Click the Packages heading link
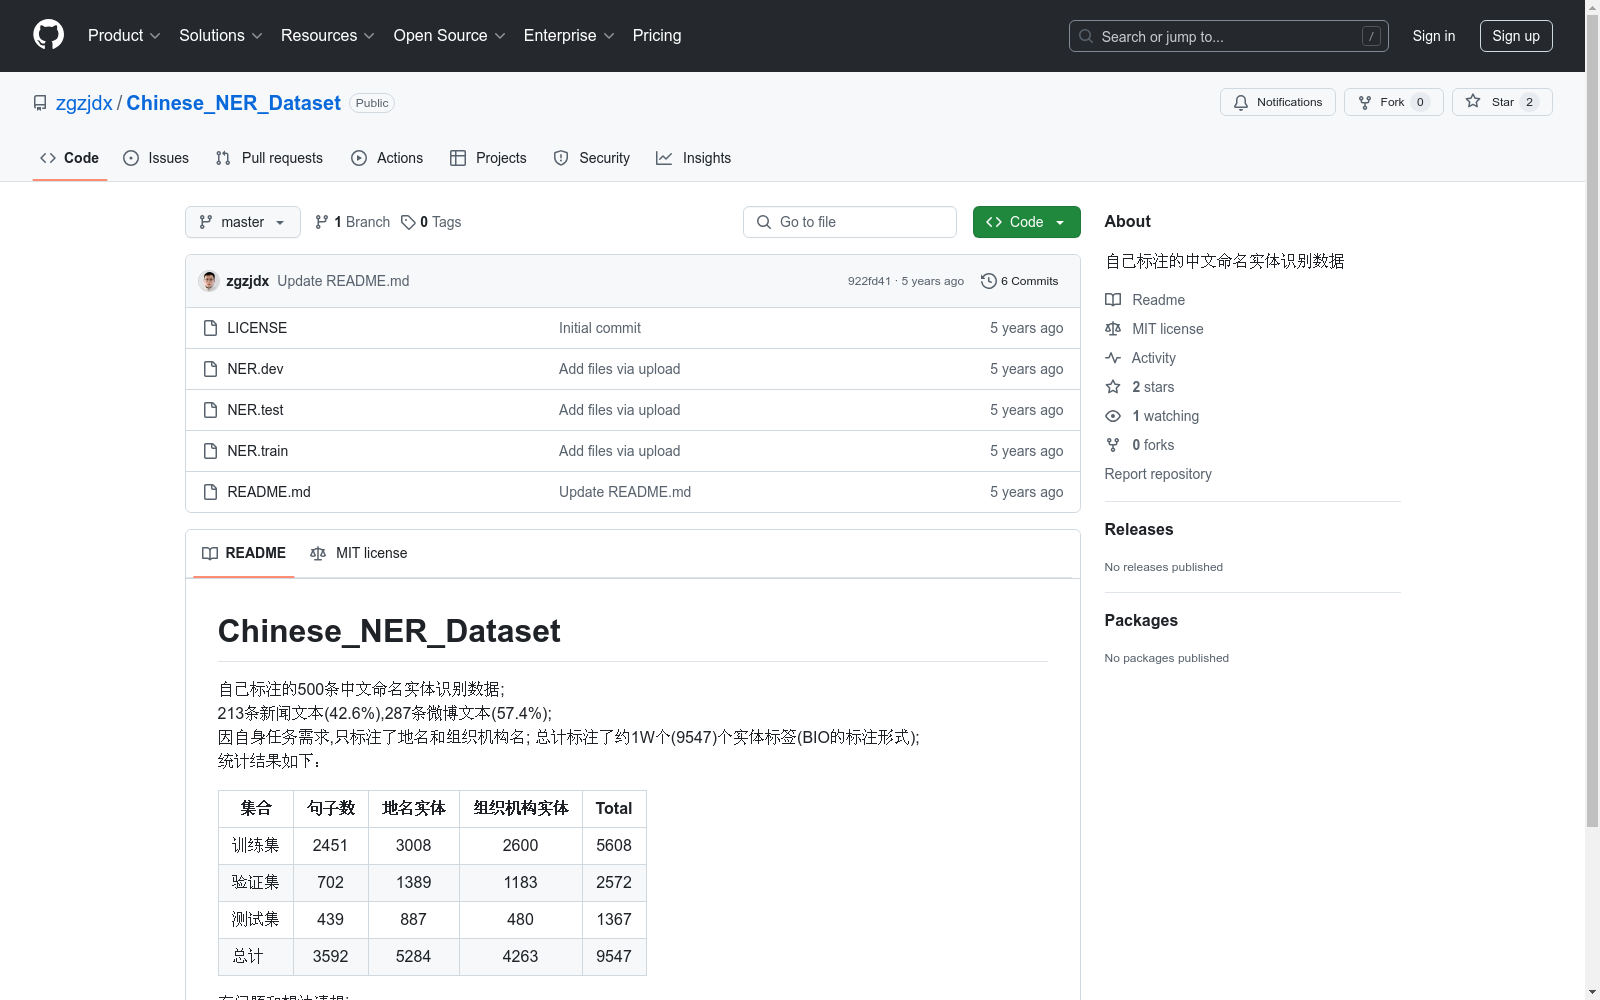 [1141, 621]
